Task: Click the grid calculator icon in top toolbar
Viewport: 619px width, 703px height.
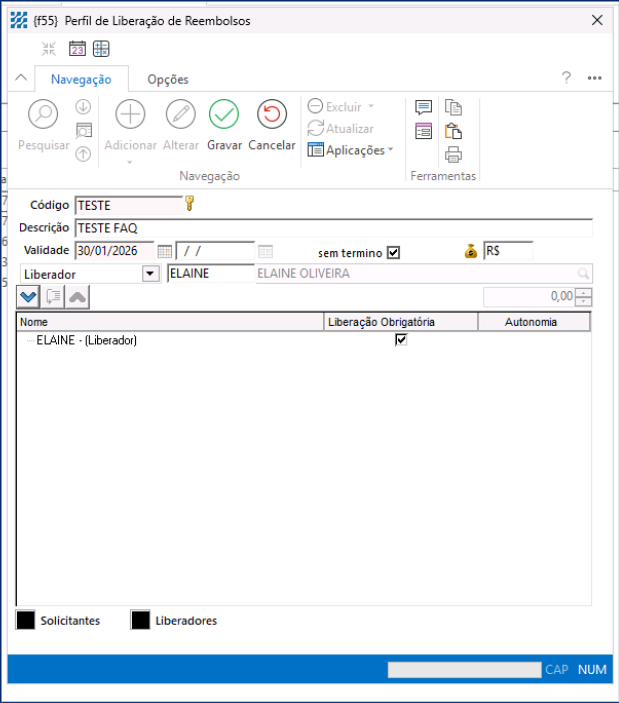Action: click(102, 49)
